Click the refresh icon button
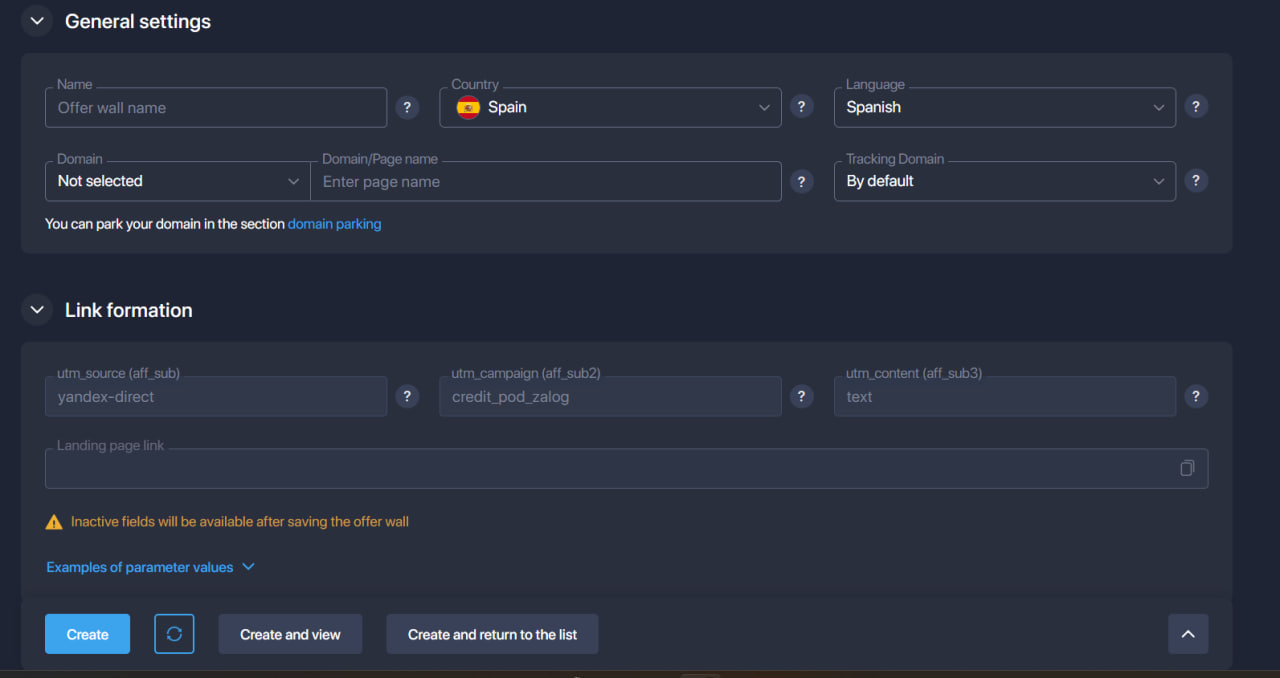Image resolution: width=1280 pixels, height=678 pixels. click(x=174, y=634)
